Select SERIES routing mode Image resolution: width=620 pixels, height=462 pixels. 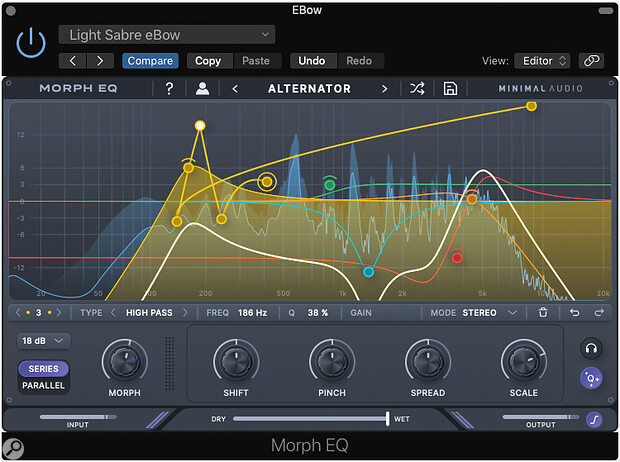pos(43,369)
